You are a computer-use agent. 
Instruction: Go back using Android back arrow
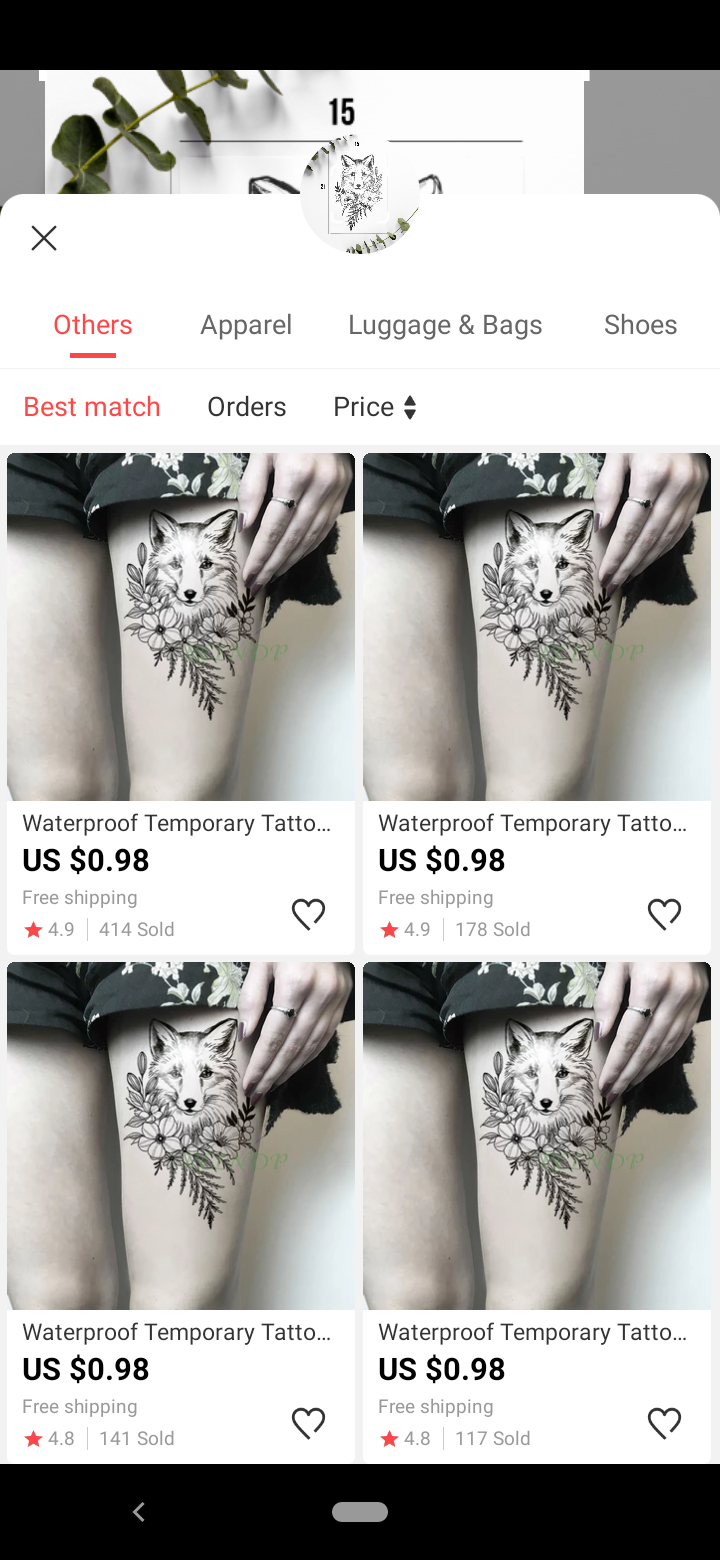coord(139,1512)
